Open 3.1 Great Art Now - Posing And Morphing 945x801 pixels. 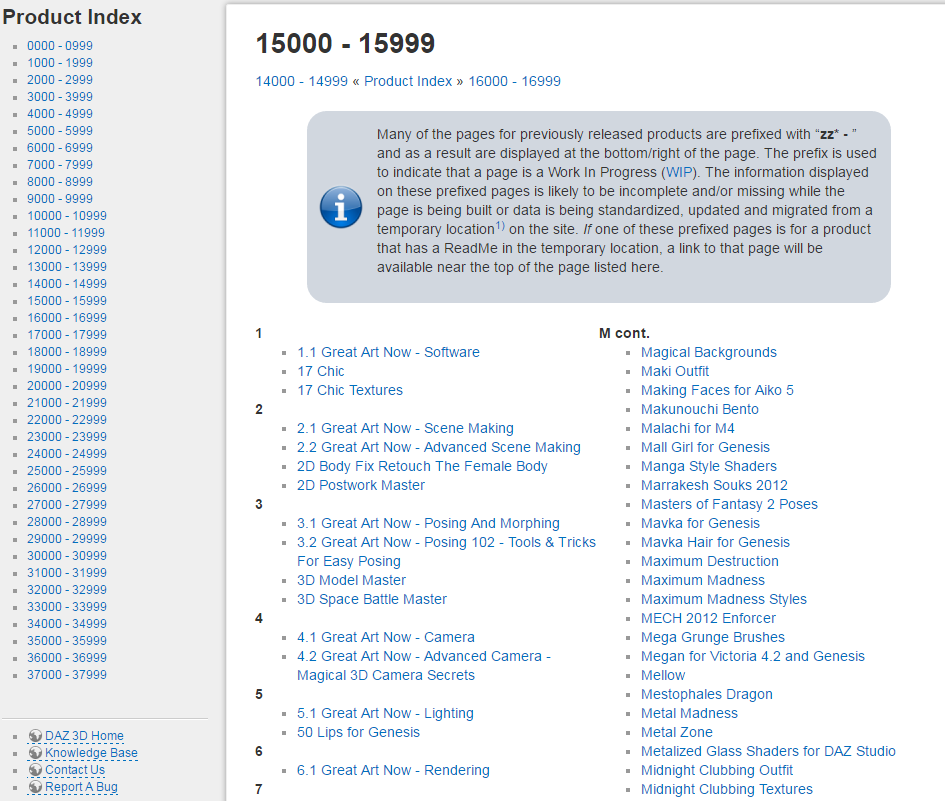tap(428, 523)
